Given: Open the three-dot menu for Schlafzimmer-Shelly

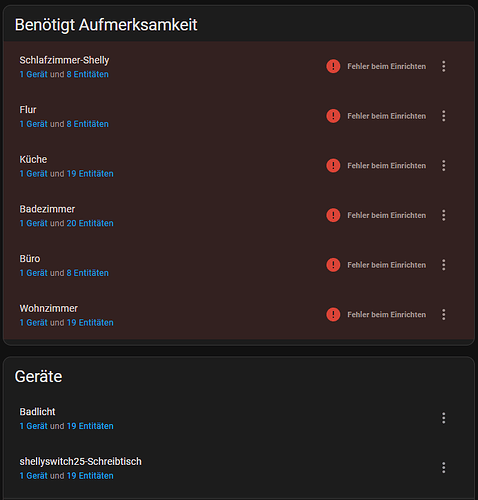Looking at the screenshot, I should click(x=443, y=66).
